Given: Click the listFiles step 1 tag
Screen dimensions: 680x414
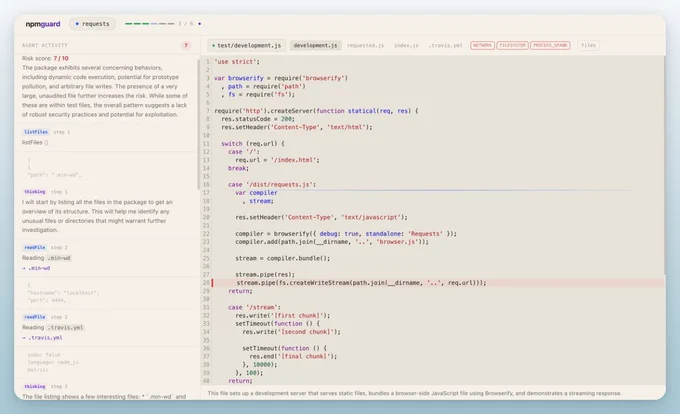Looking at the screenshot, I should pyautogui.click(x=36, y=132).
